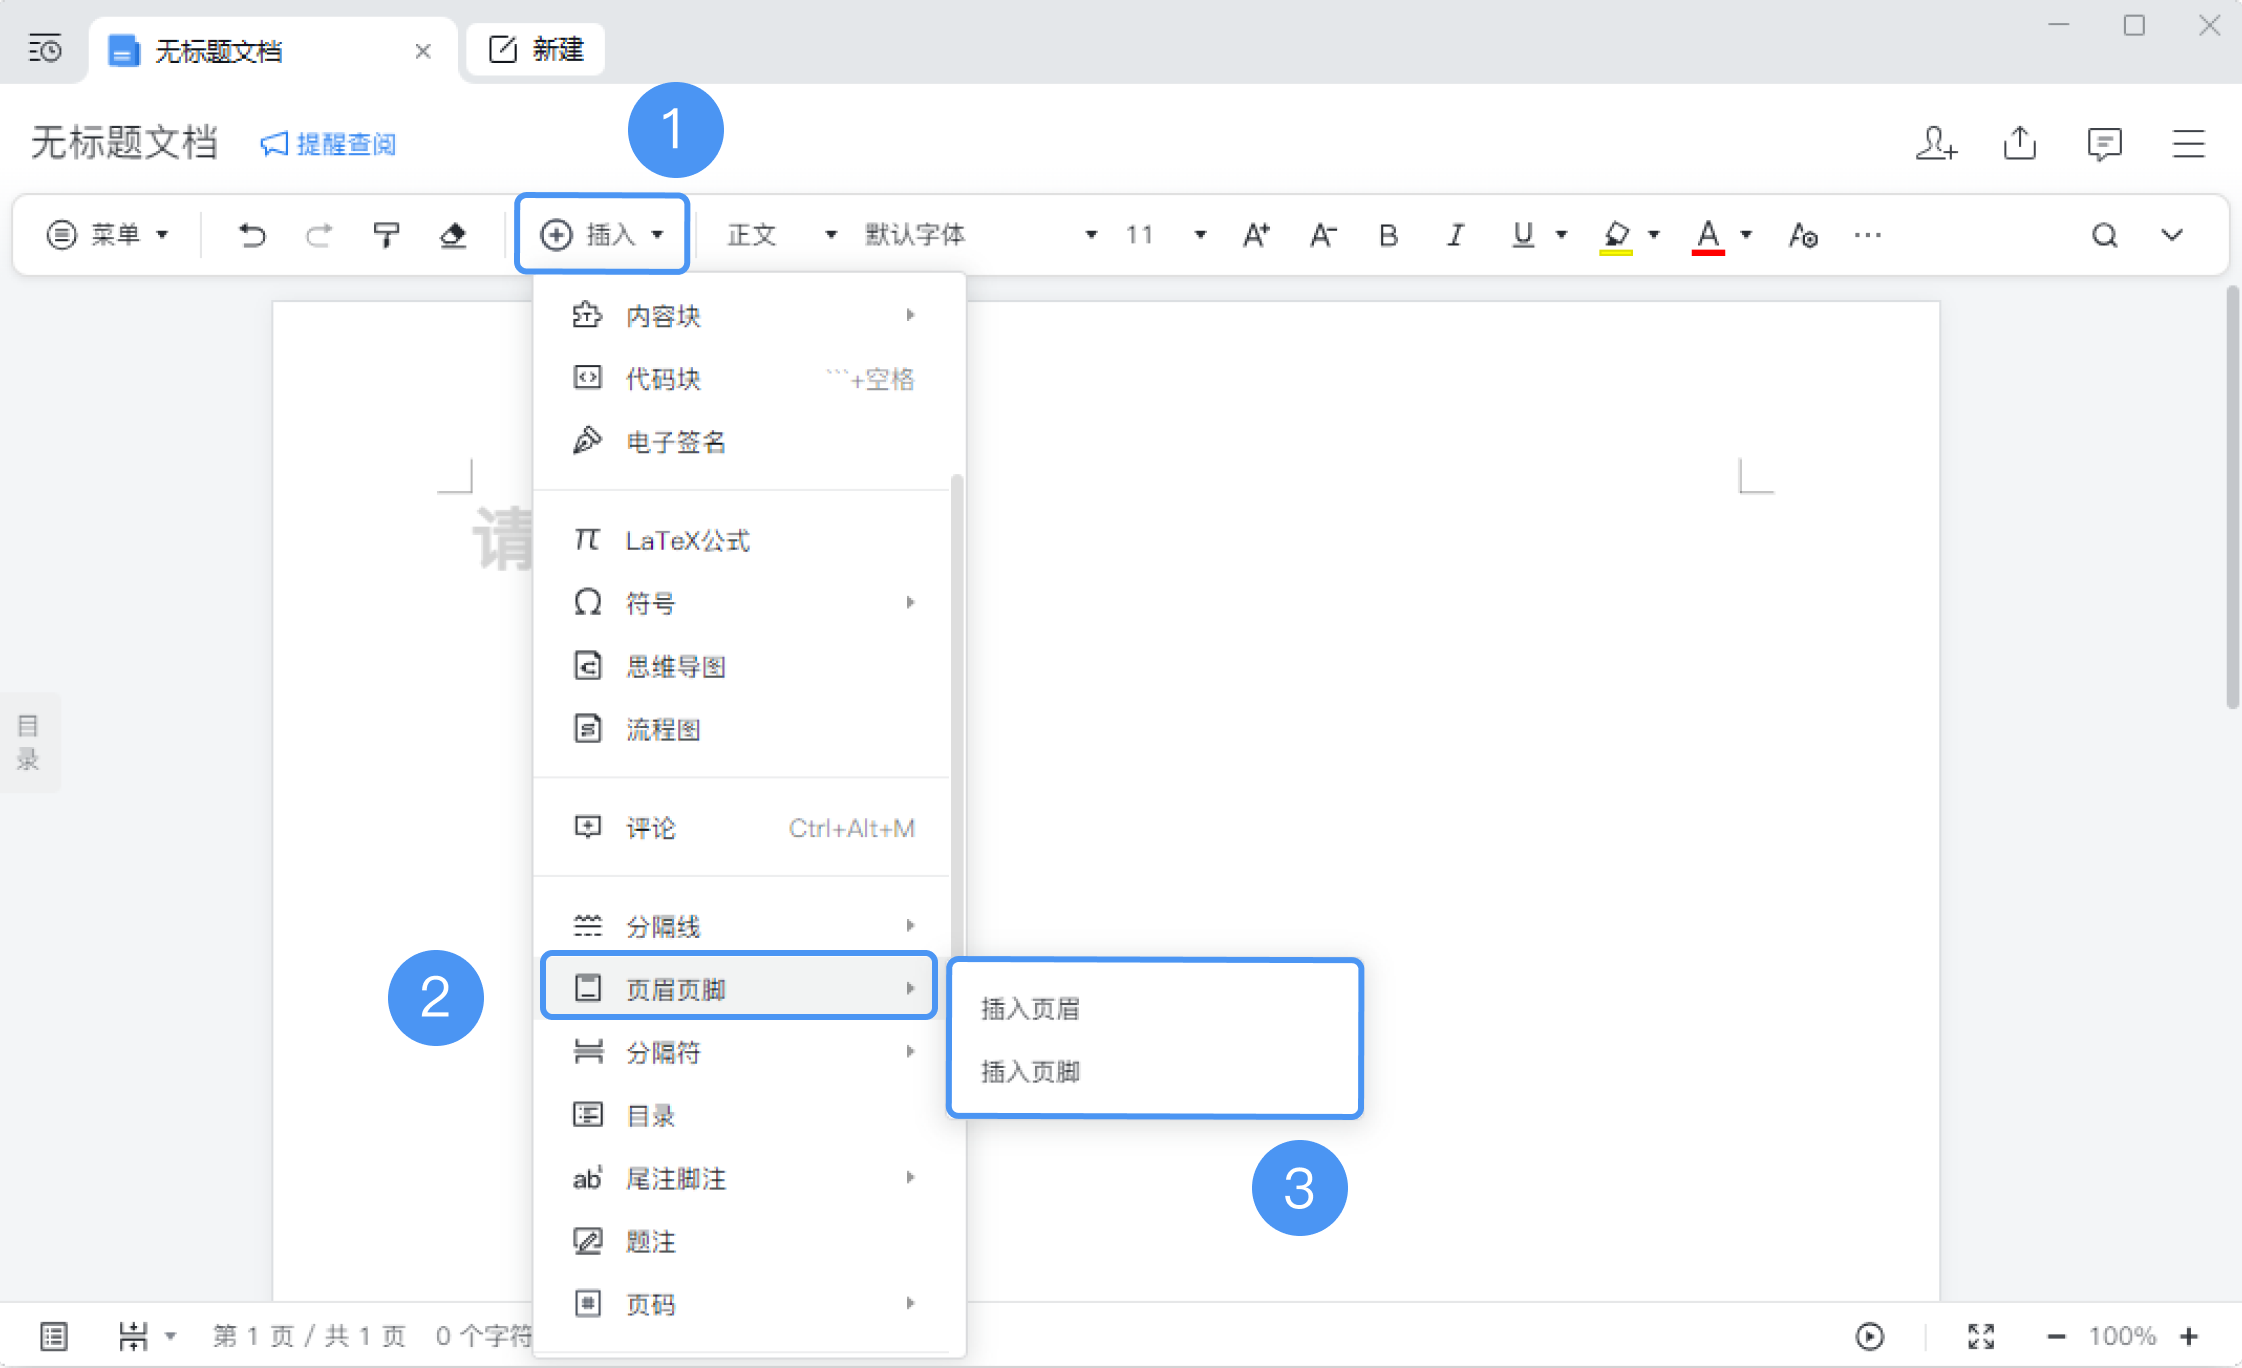Choose 电子签名 menu entry
Image resolution: width=2242 pixels, height=1368 pixels.
(744, 442)
